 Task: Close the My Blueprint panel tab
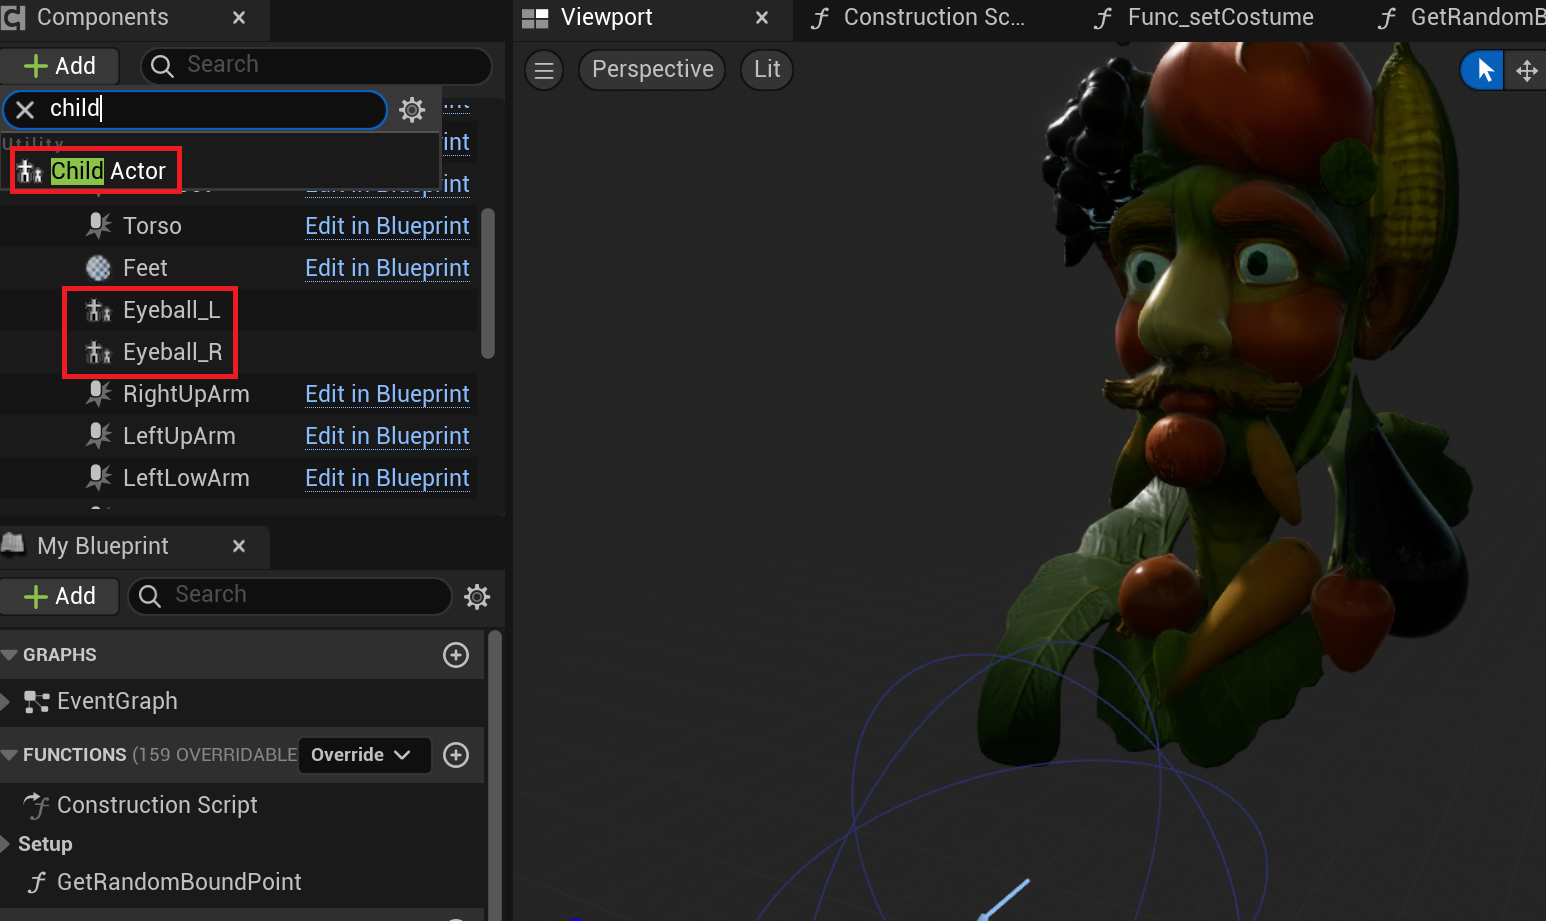(239, 546)
